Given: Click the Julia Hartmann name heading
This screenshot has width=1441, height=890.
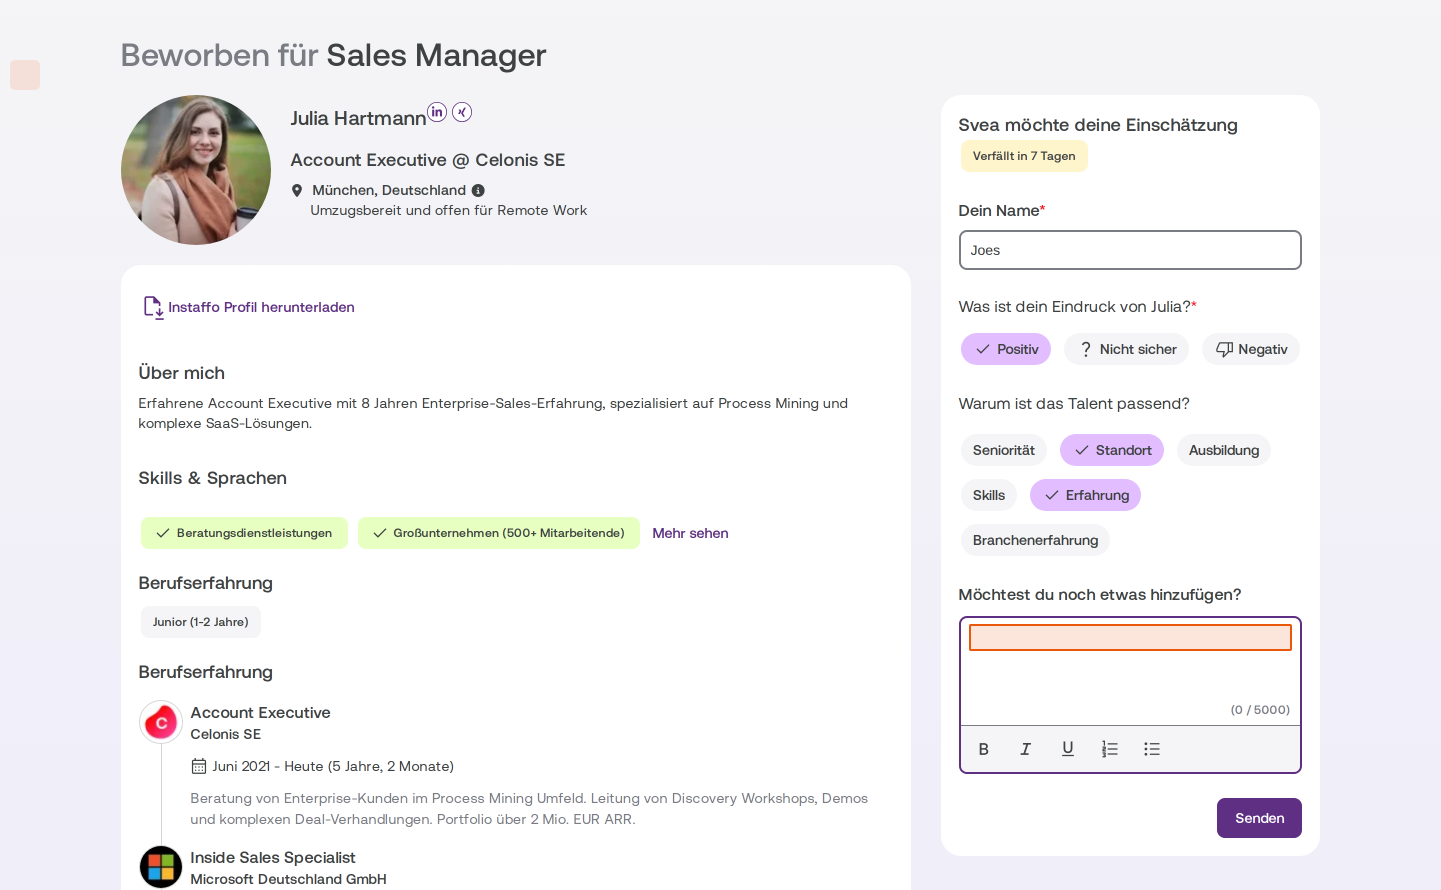Looking at the screenshot, I should [358, 118].
